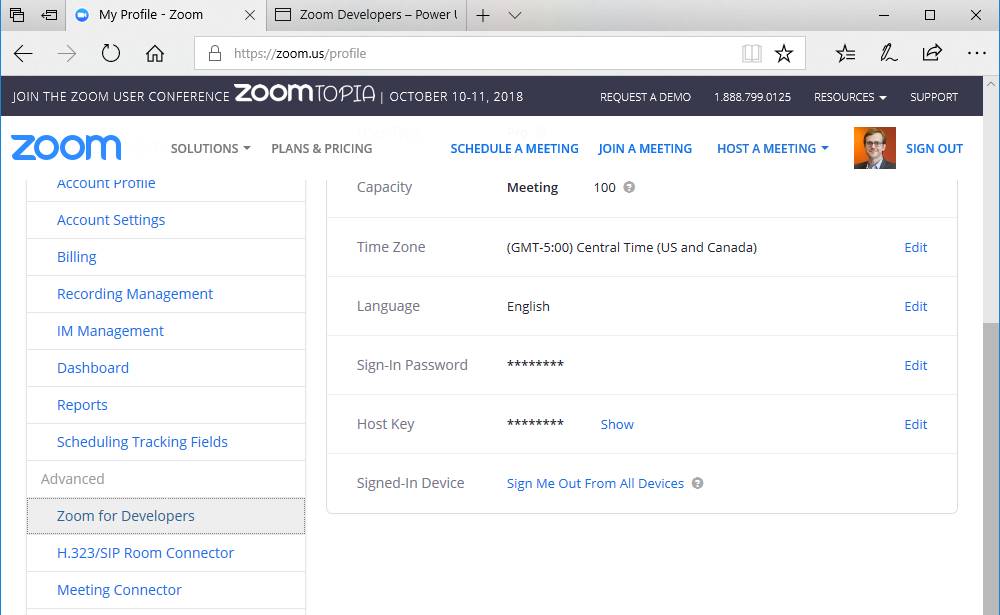The width and height of the screenshot is (1000, 615).
Task: Click the Advanced section heading
Action: (73, 479)
